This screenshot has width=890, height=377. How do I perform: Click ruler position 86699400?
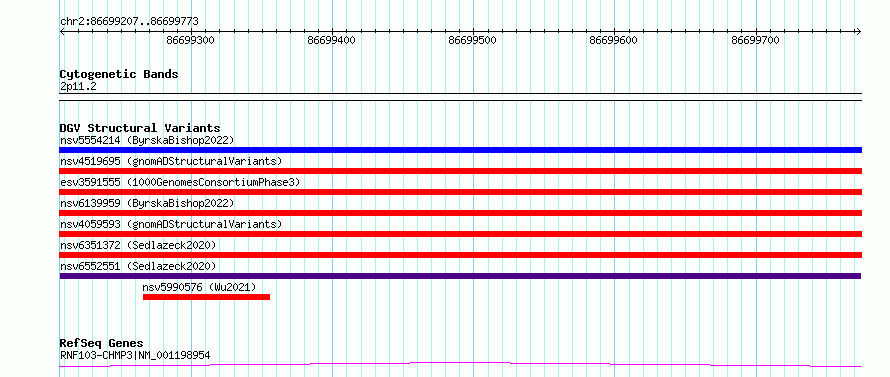(331, 40)
